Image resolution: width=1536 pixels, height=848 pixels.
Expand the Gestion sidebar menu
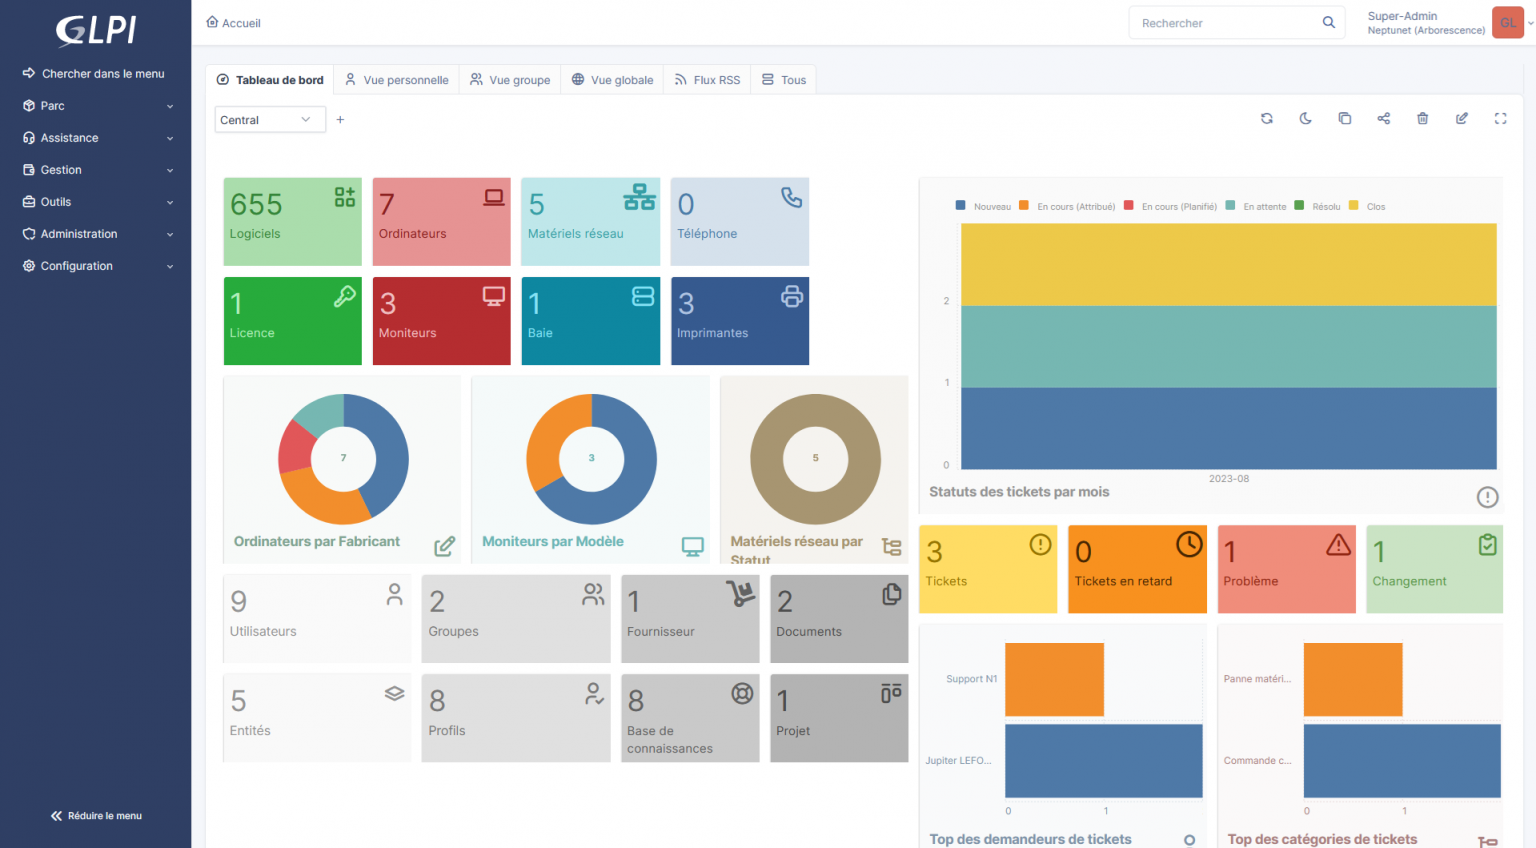(98, 170)
